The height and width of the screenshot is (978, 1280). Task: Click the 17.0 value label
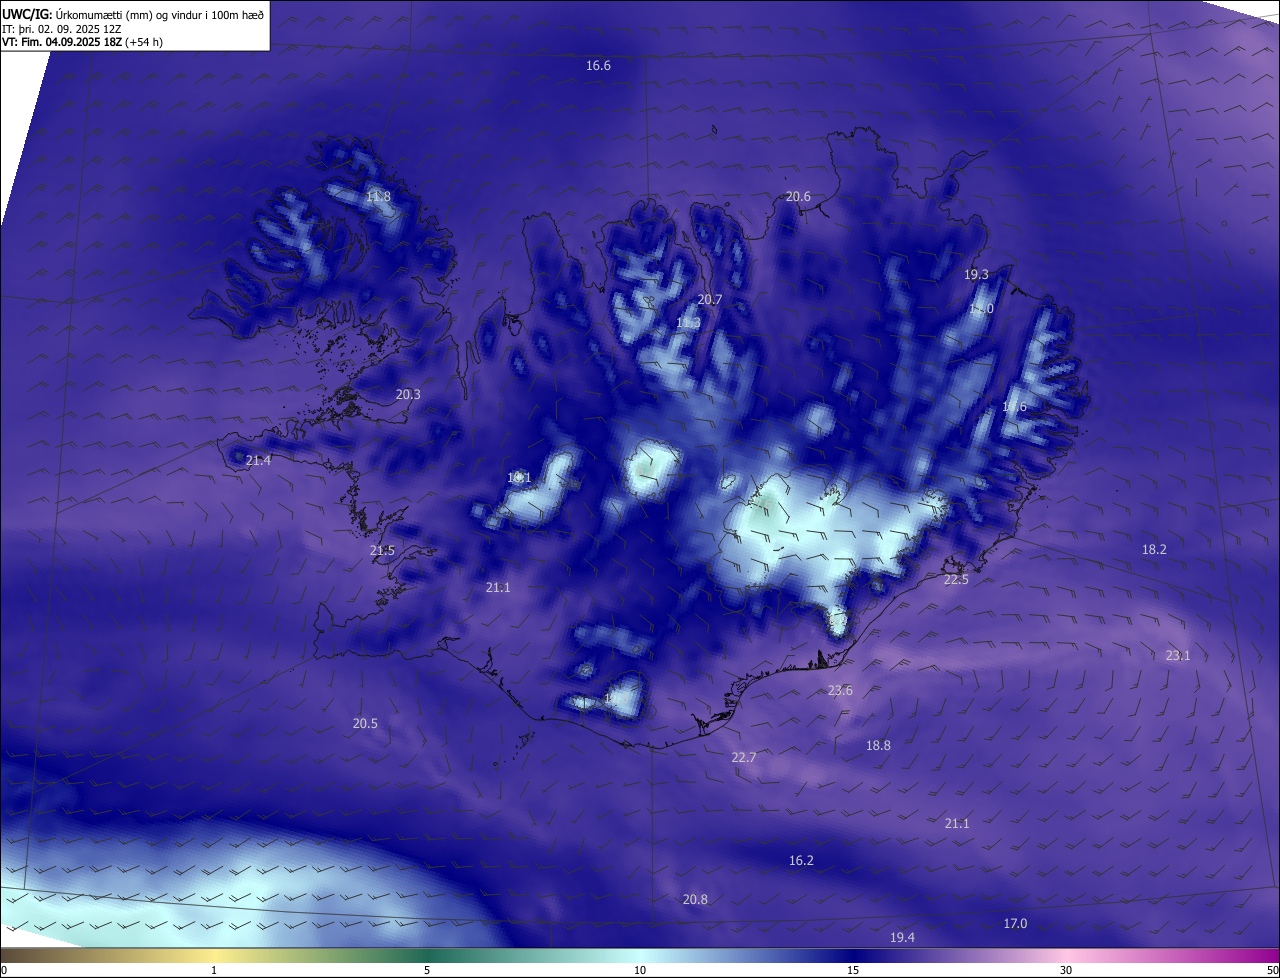pos(1015,923)
